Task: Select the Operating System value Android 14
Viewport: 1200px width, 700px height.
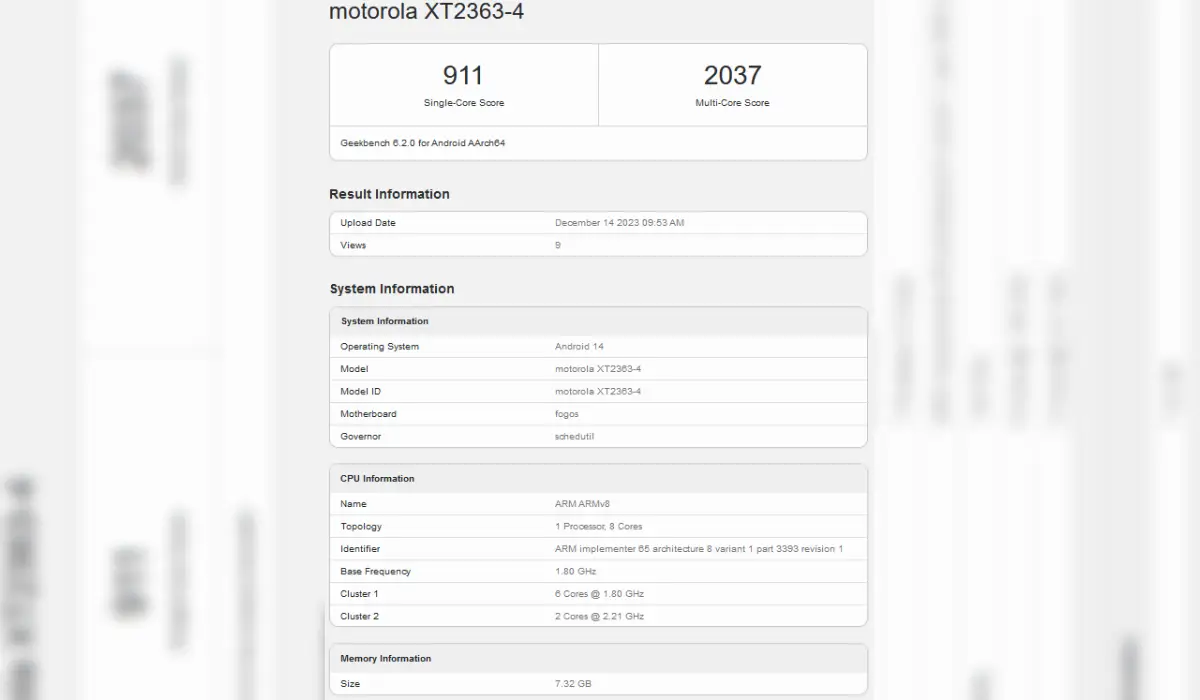Action: (579, 346)
